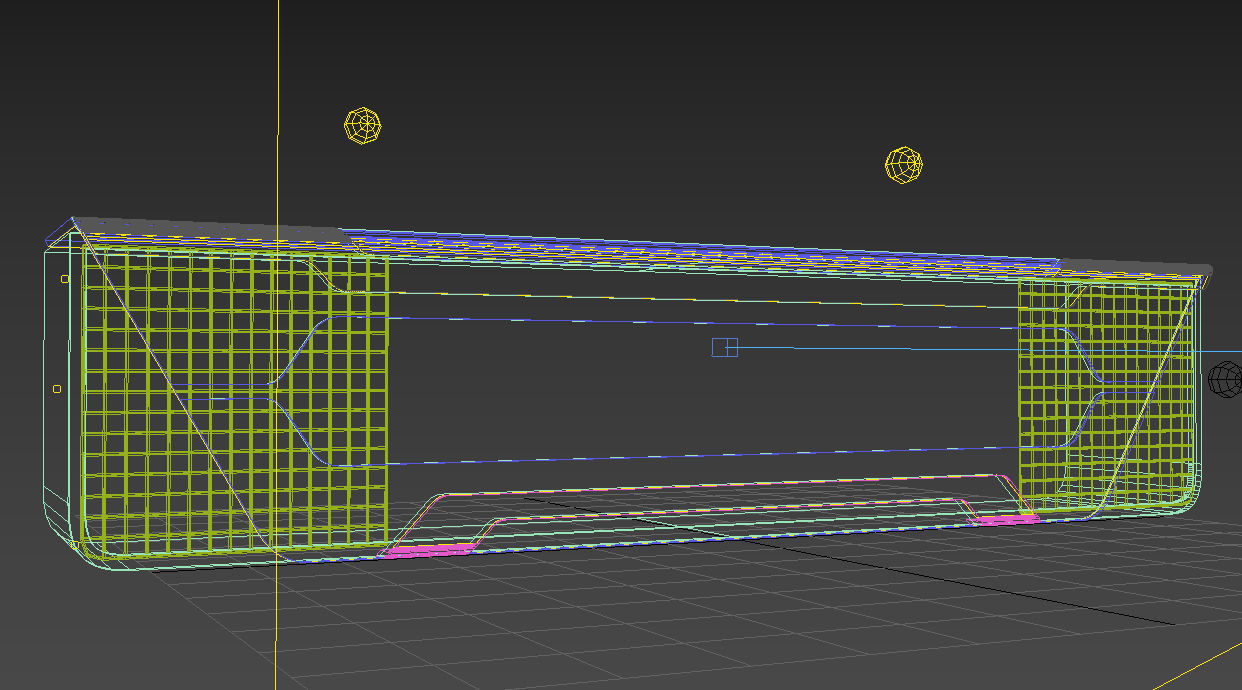1242x690 pixels.
Task: Select the right yellow sphere light gizmo
Action: 904,165
